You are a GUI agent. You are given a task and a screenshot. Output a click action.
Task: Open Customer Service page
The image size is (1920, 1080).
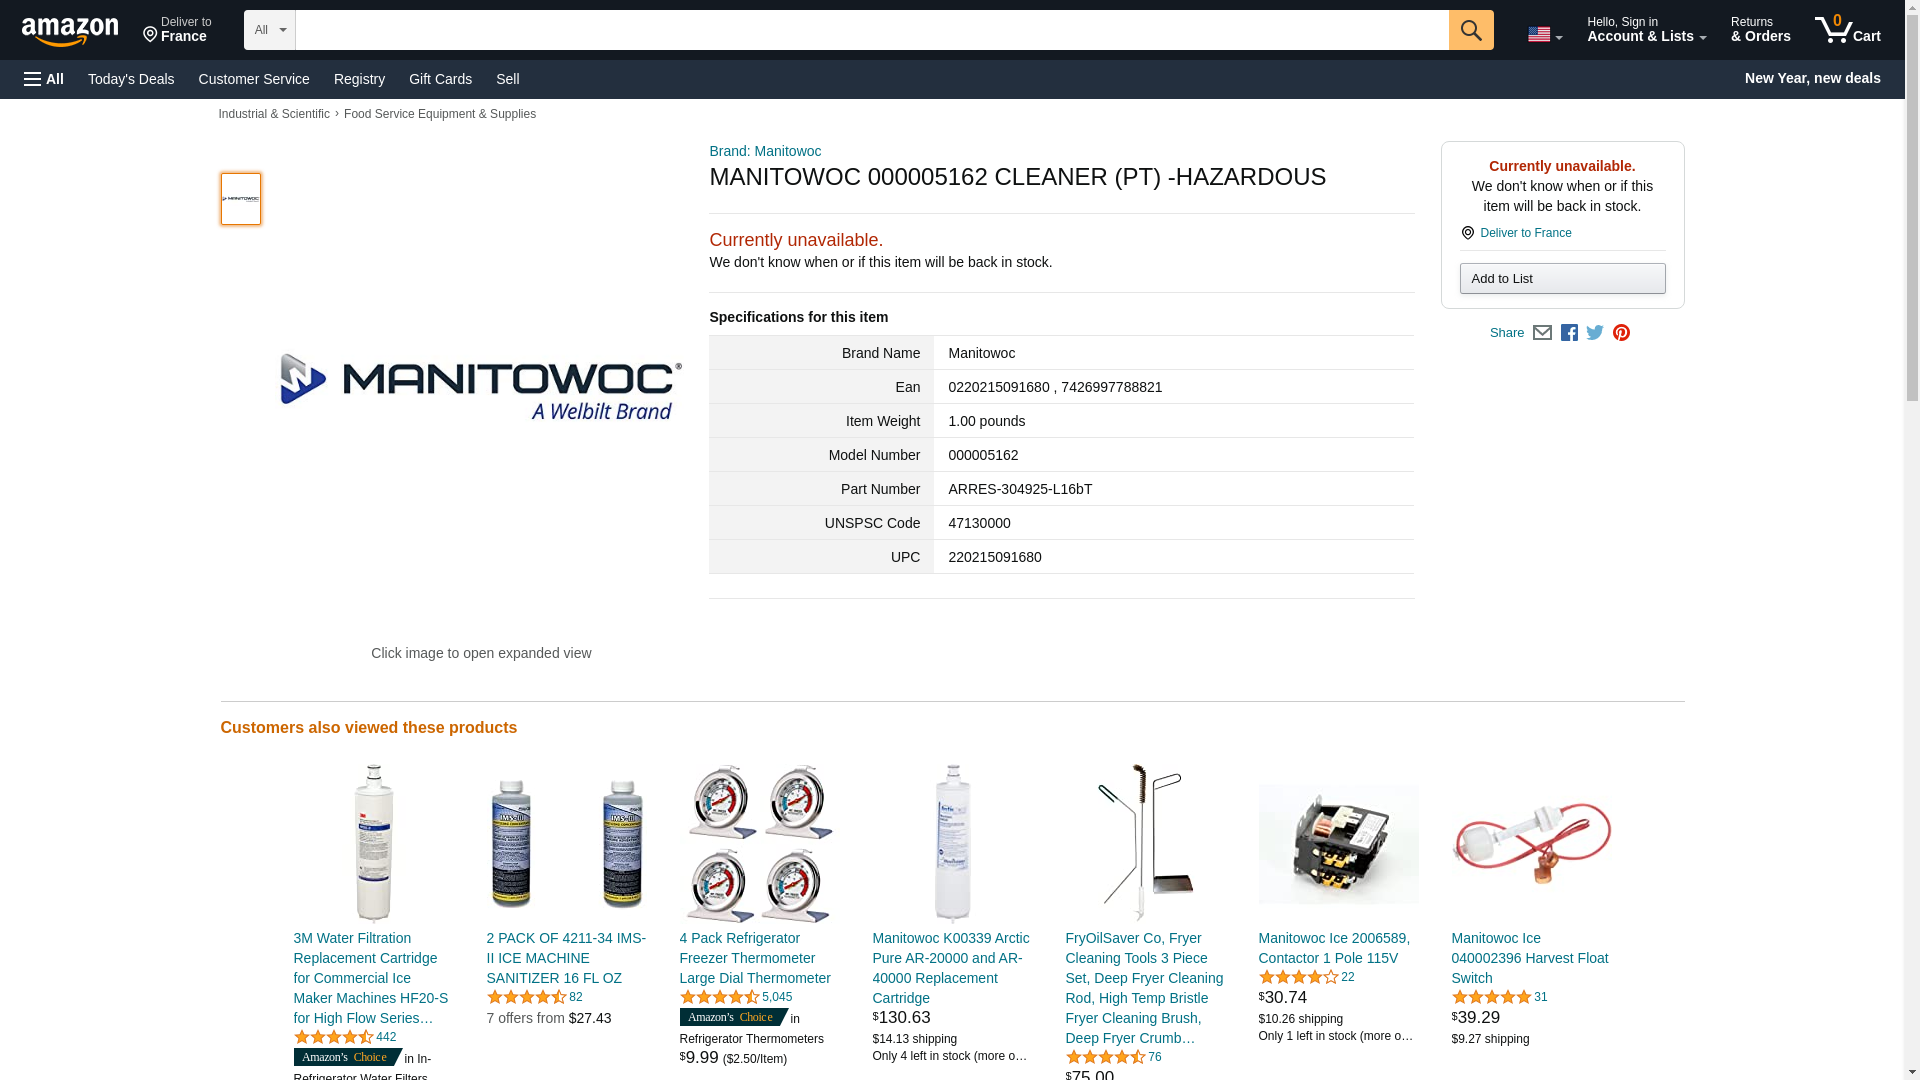tap(254, 79)
